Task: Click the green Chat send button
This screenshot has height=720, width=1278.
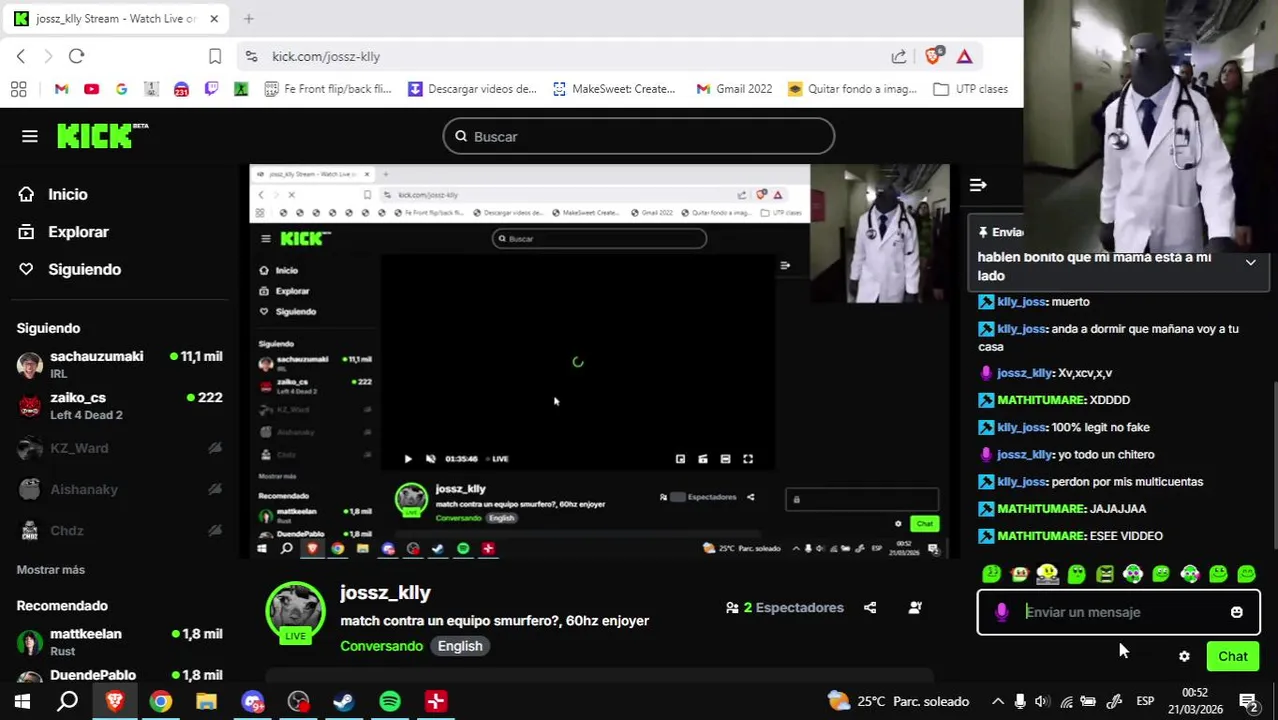Action: point(1232,657)
